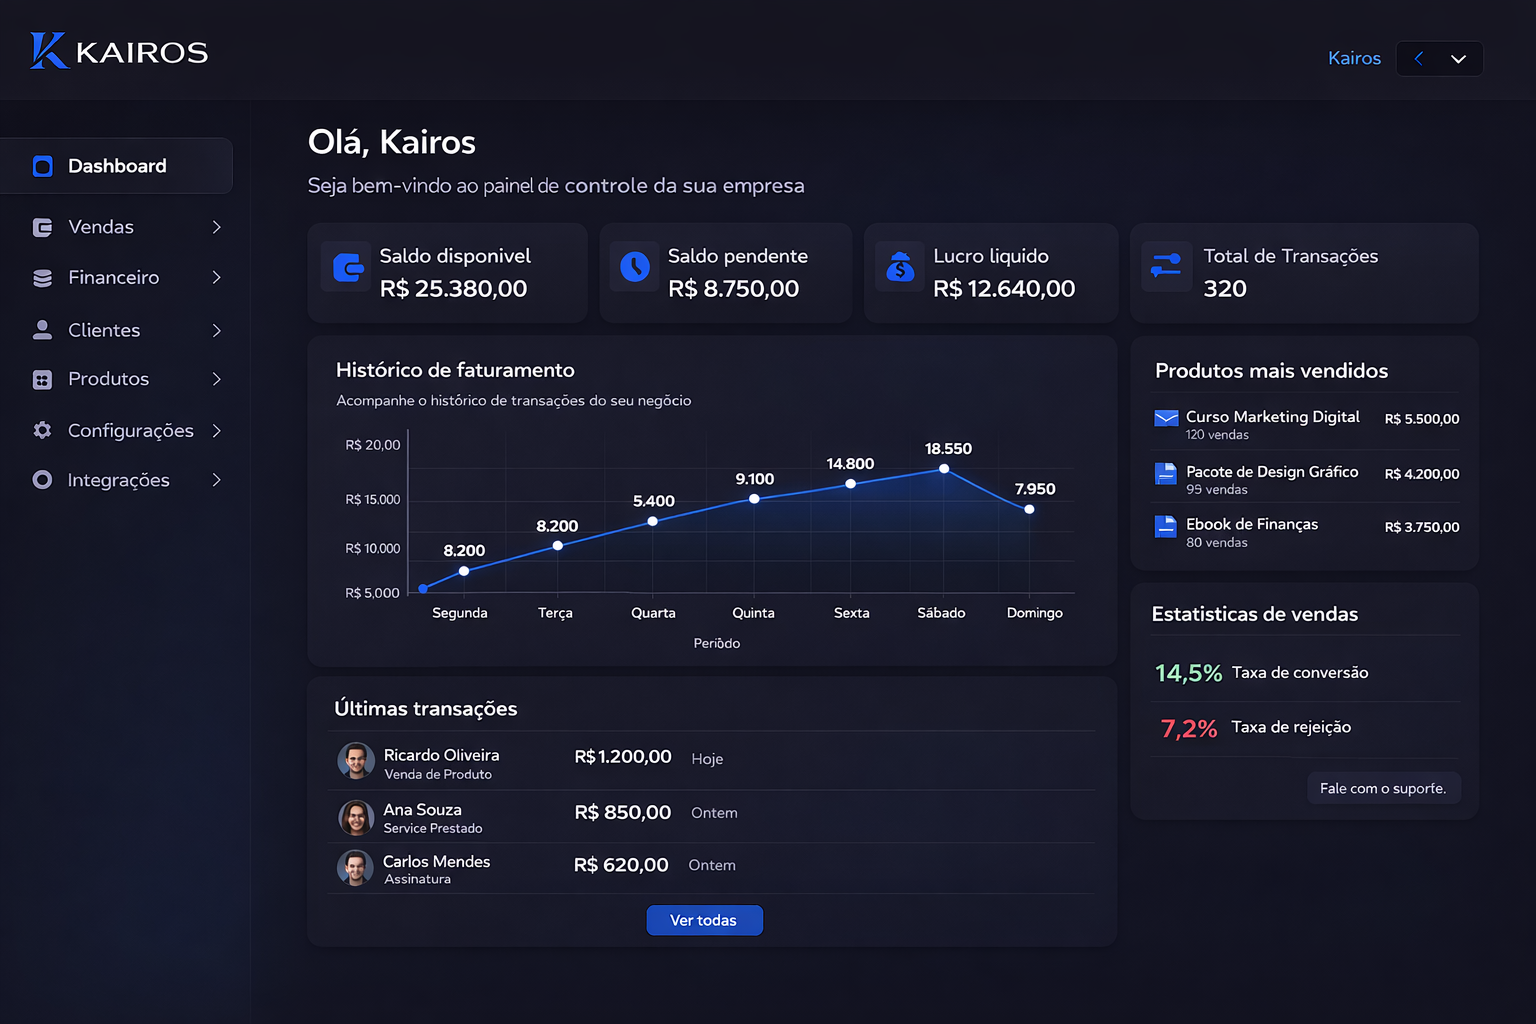Click the Configurações gear icon
The height and width of the screenshot is (1024, 1536).
click(42, 430)
